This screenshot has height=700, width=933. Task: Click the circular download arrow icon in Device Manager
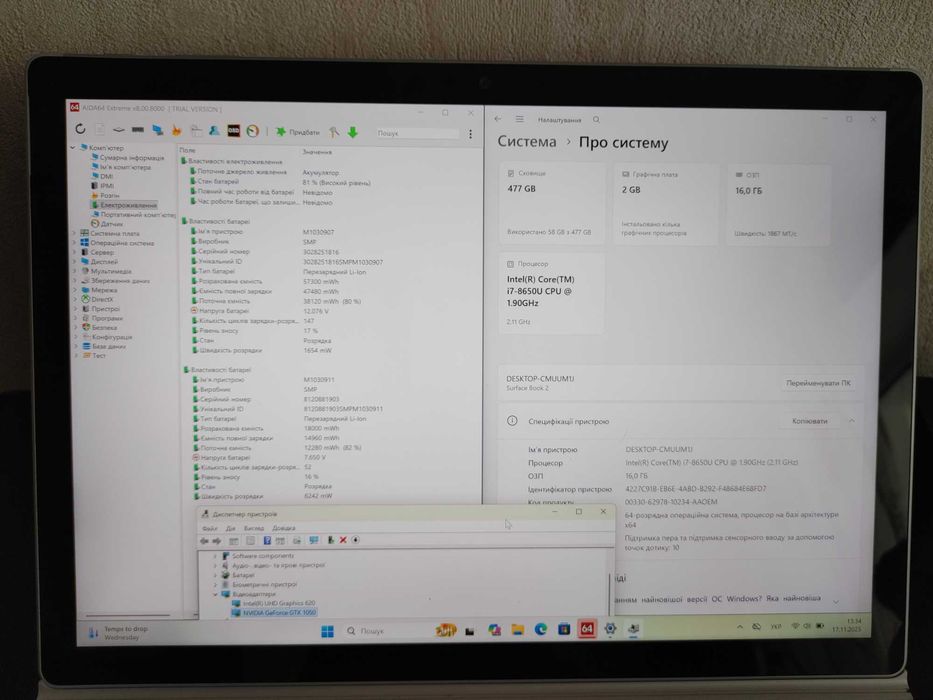point(355,540)
